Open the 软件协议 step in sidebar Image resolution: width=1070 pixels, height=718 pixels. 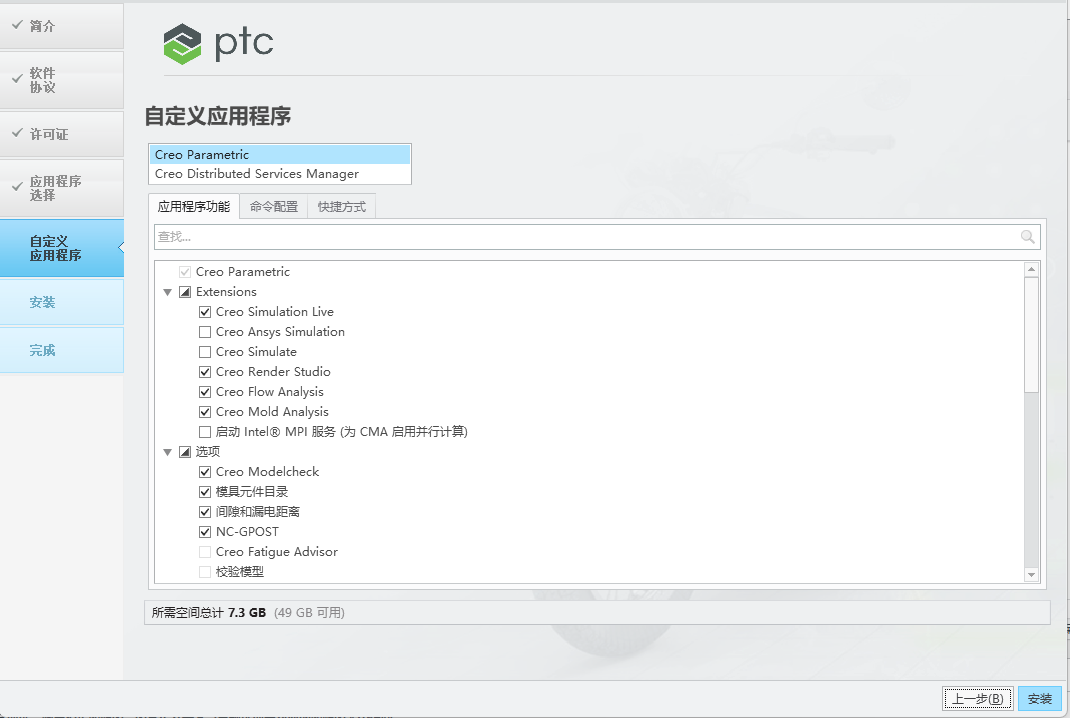point(61,81)
